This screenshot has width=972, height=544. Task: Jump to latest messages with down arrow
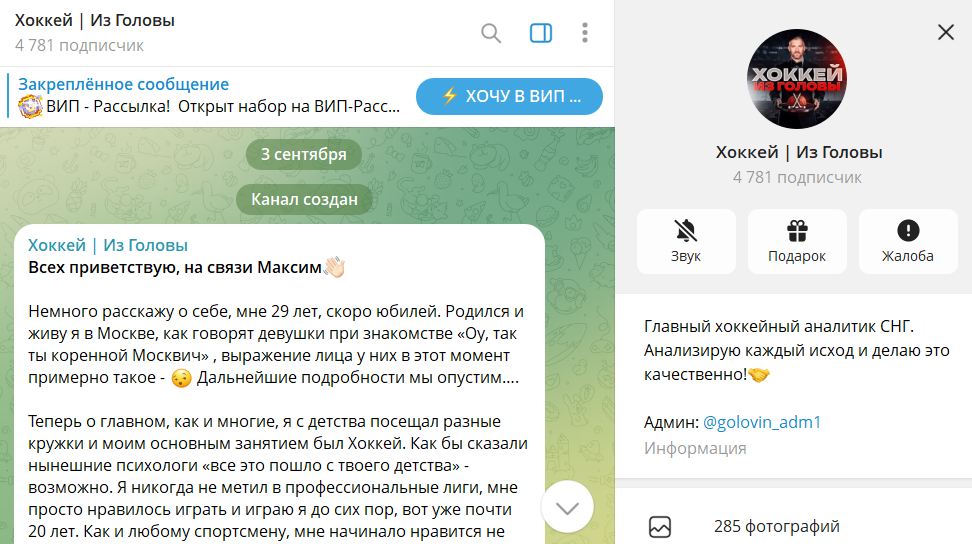tap(567, 508)
